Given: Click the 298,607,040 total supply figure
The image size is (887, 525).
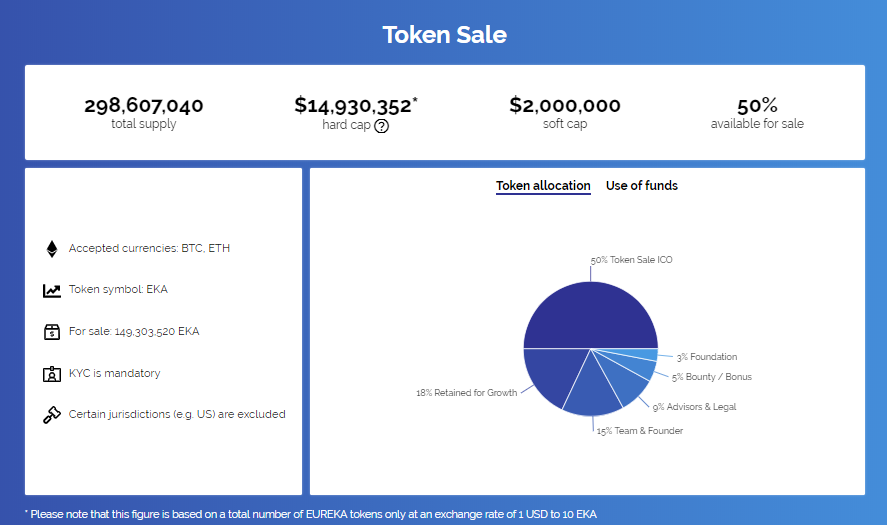Looking at the screenshot, I should (x=144, y=105).
